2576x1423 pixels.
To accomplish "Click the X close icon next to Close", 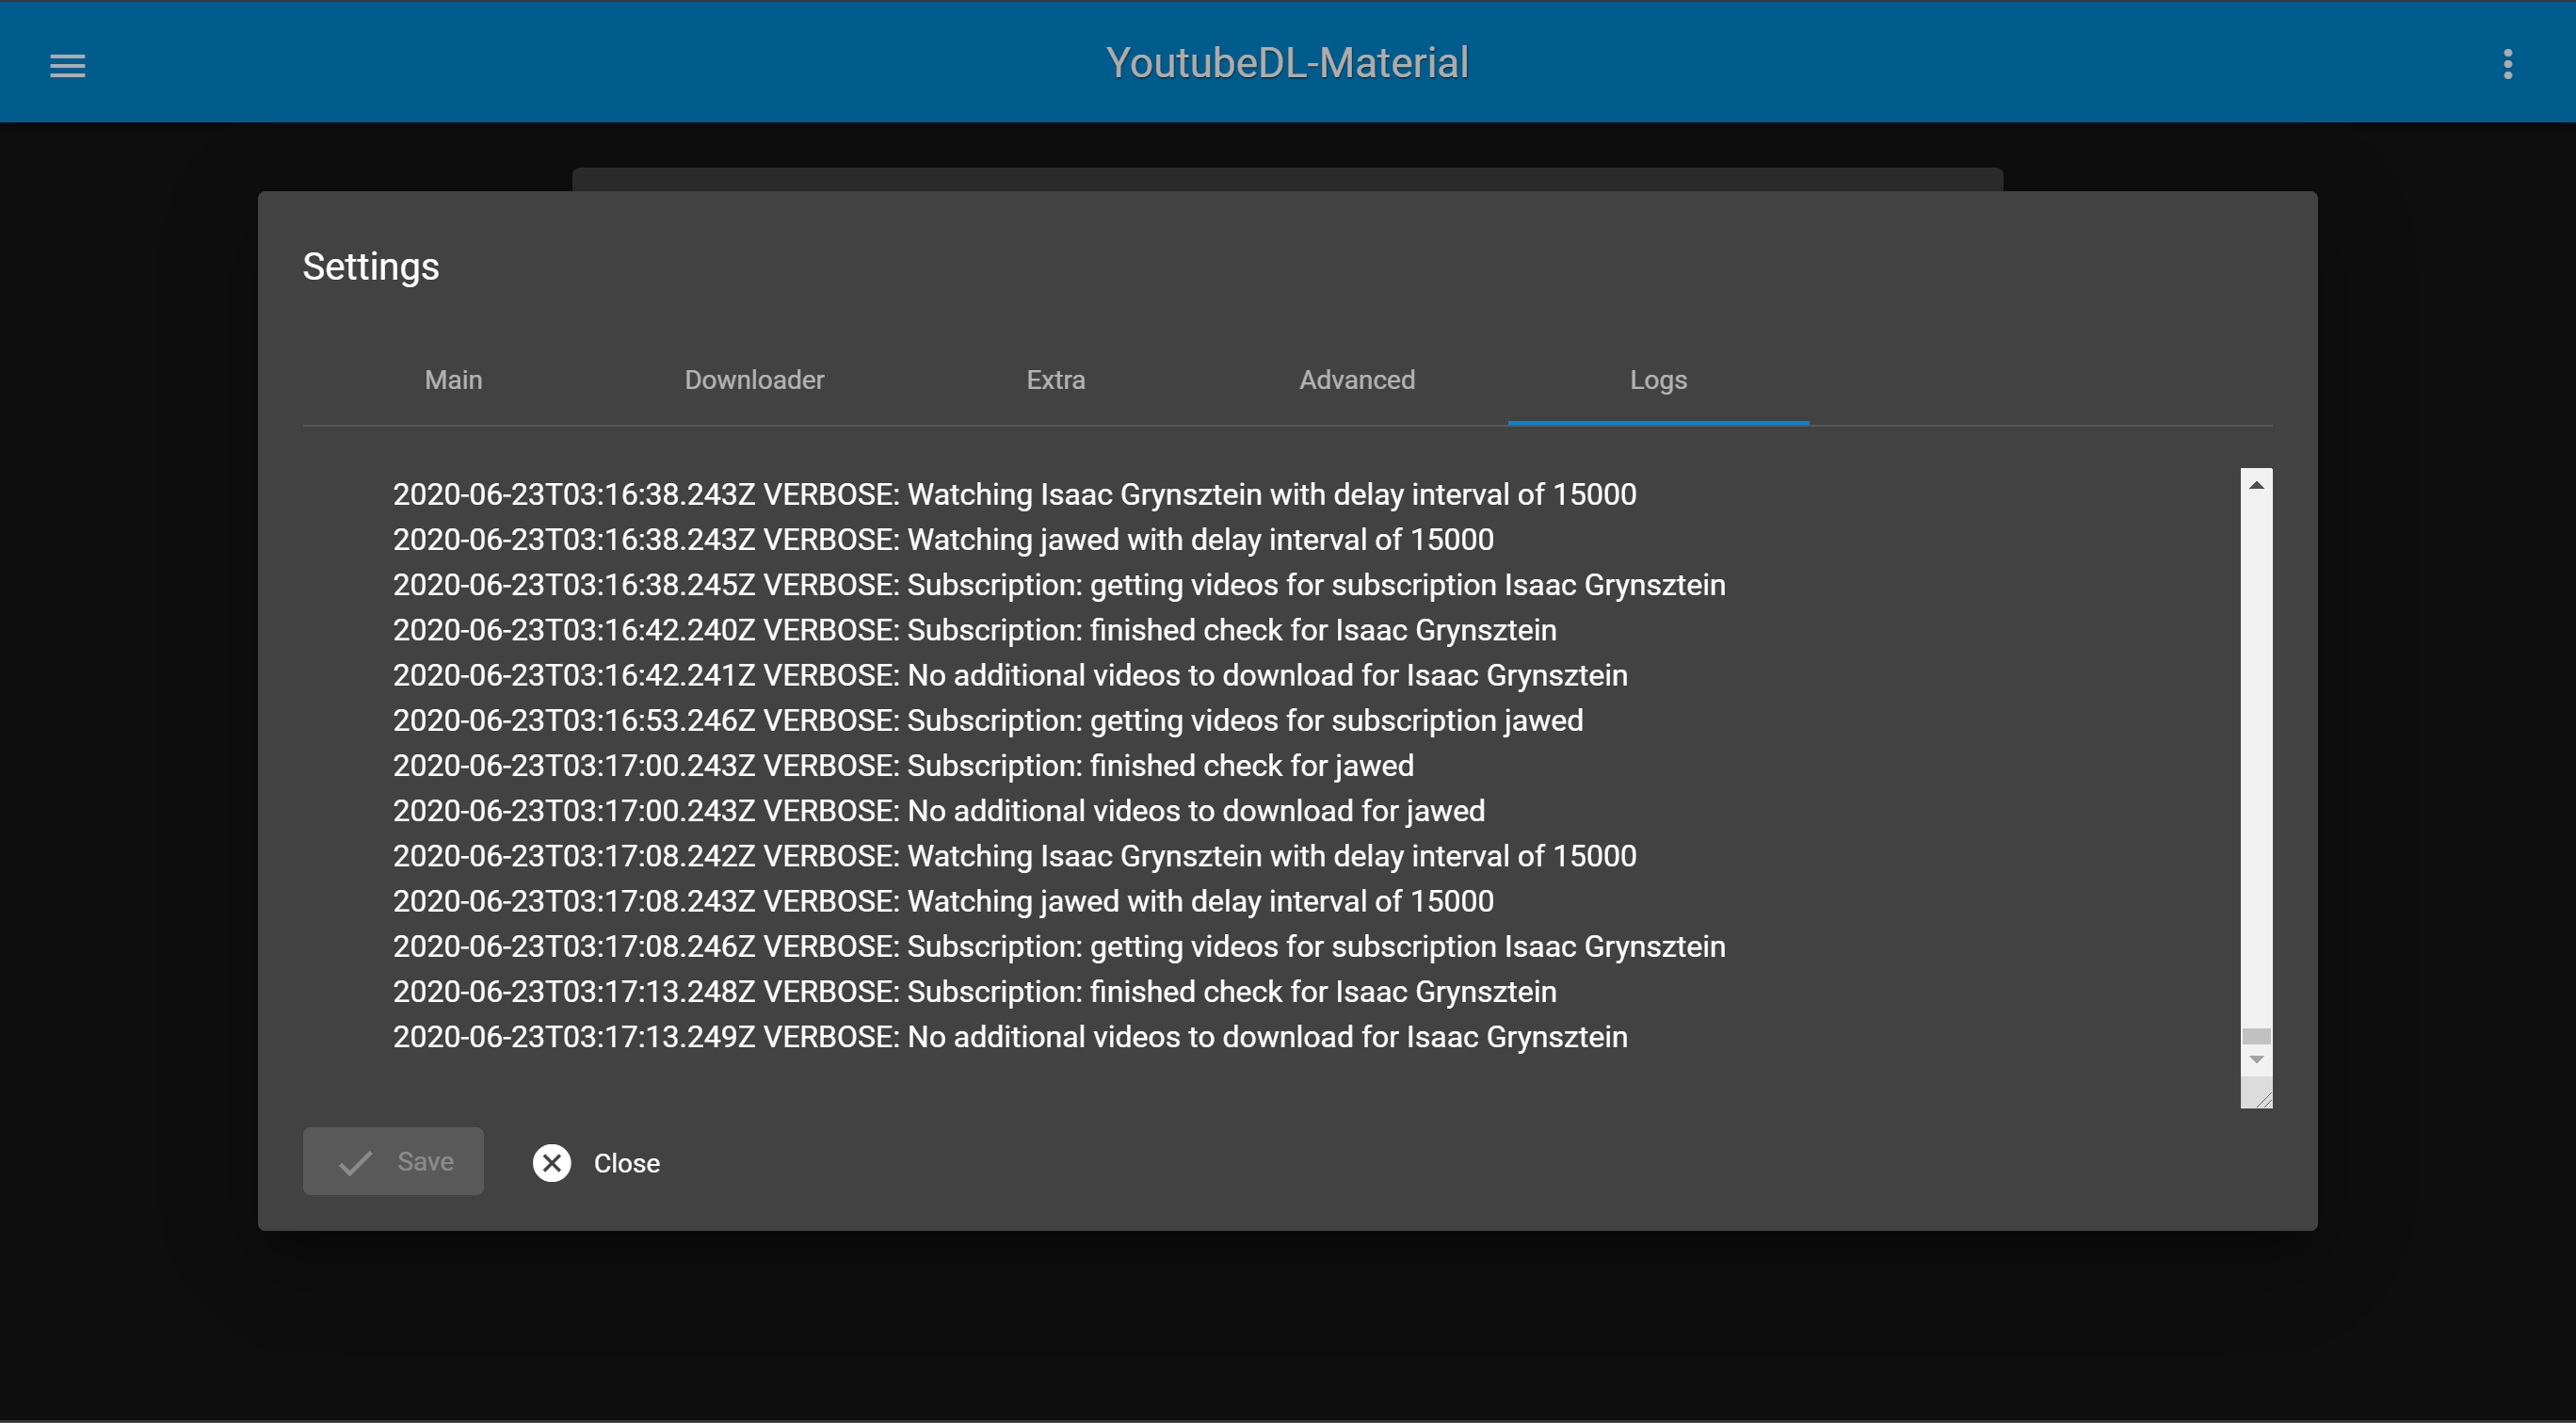I will [x=552, y=1162].
